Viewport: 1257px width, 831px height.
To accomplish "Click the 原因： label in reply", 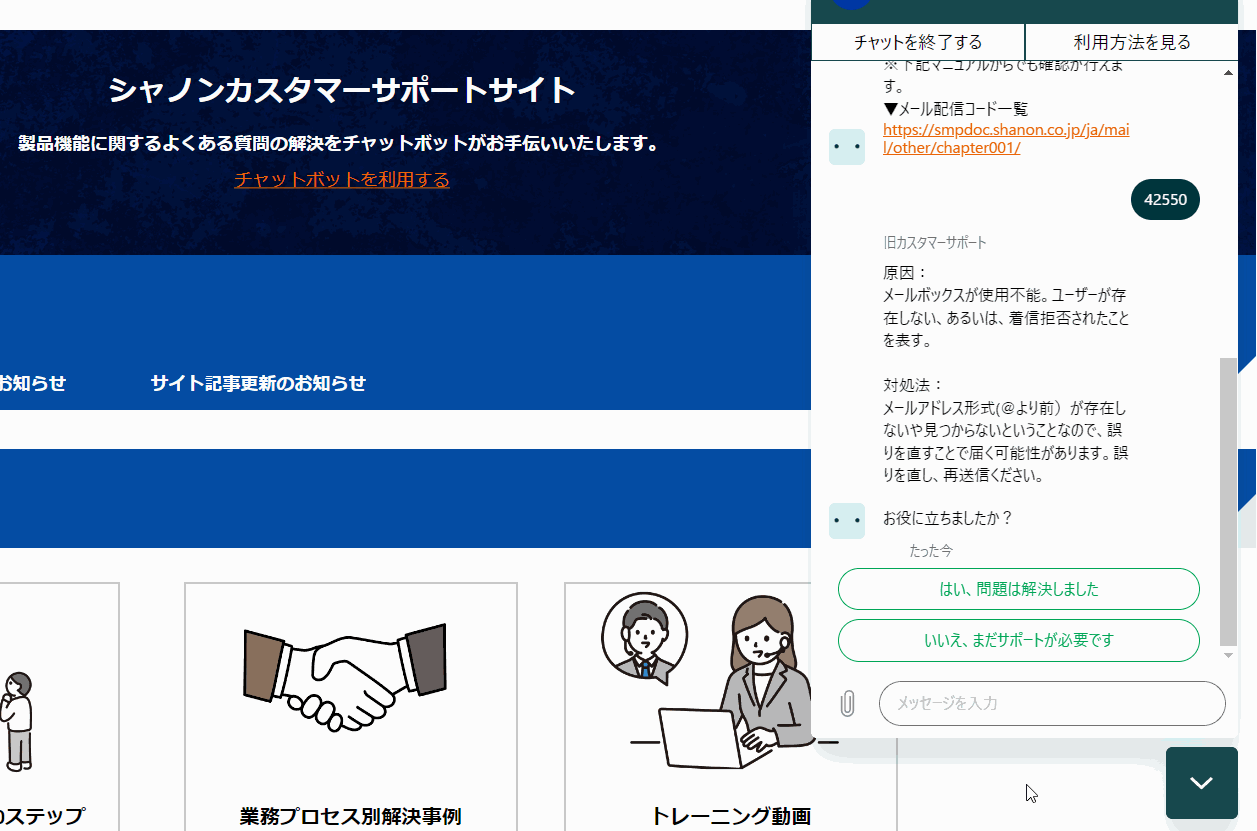I will point(905,272).
